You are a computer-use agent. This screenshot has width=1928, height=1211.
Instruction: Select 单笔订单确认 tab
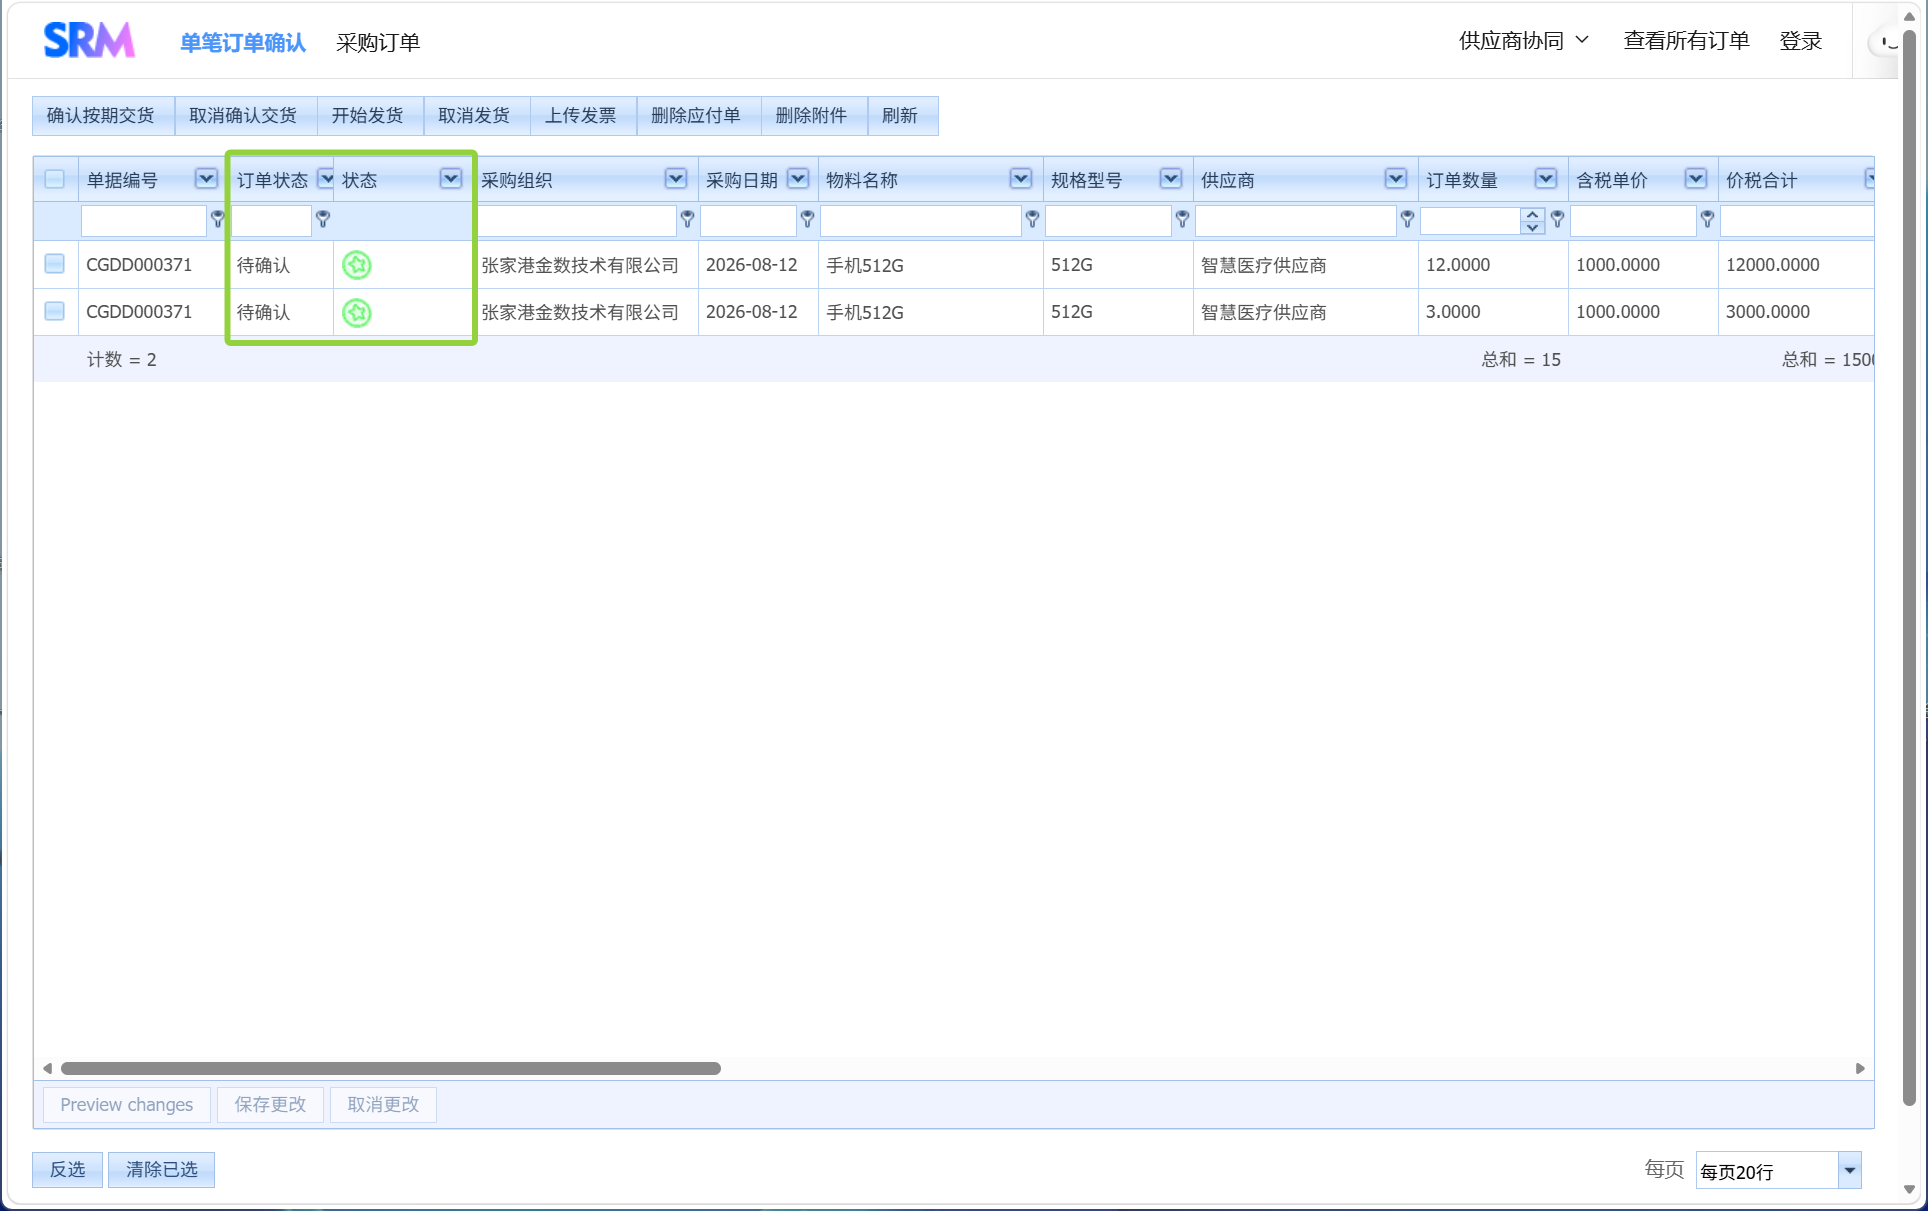click(243, 43)
